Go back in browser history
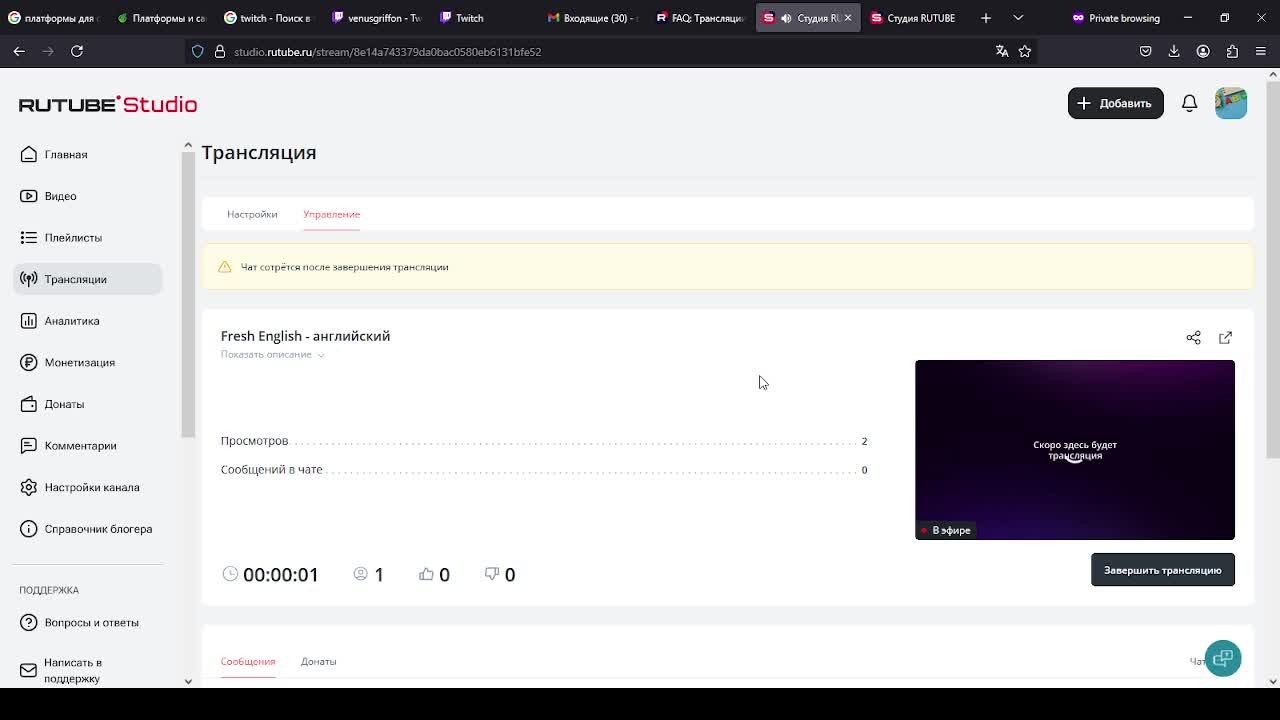The width and height of the screenshot is (1280, 720). [19, 51]
